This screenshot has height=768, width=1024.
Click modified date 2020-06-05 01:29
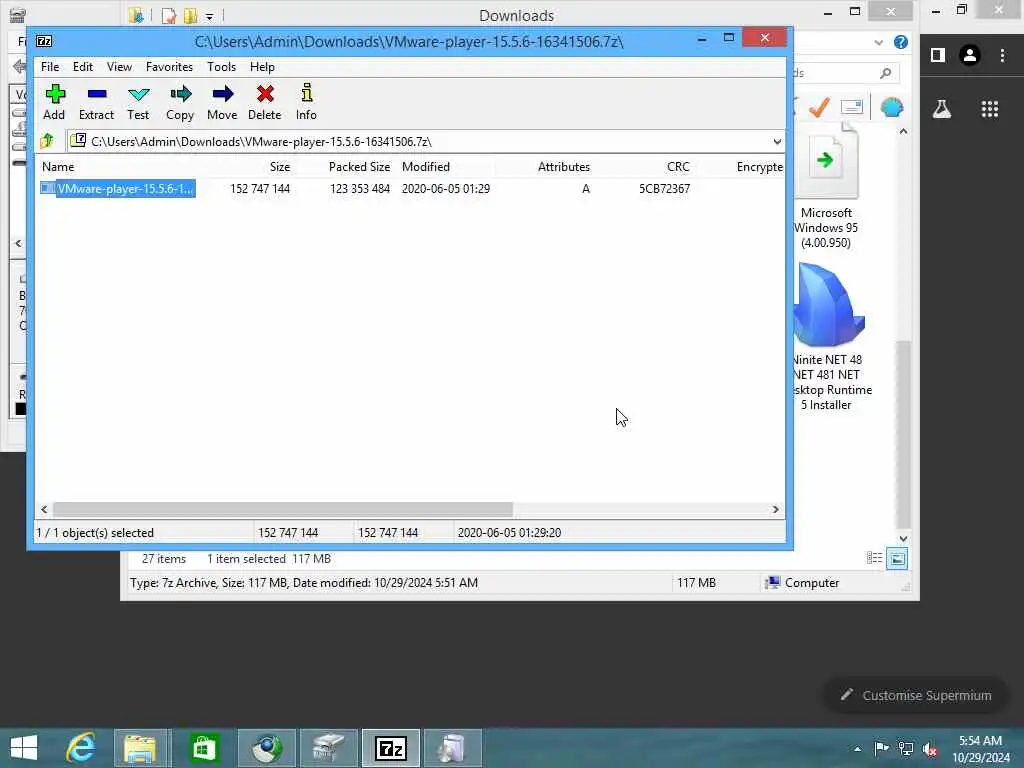pos(446,189)
